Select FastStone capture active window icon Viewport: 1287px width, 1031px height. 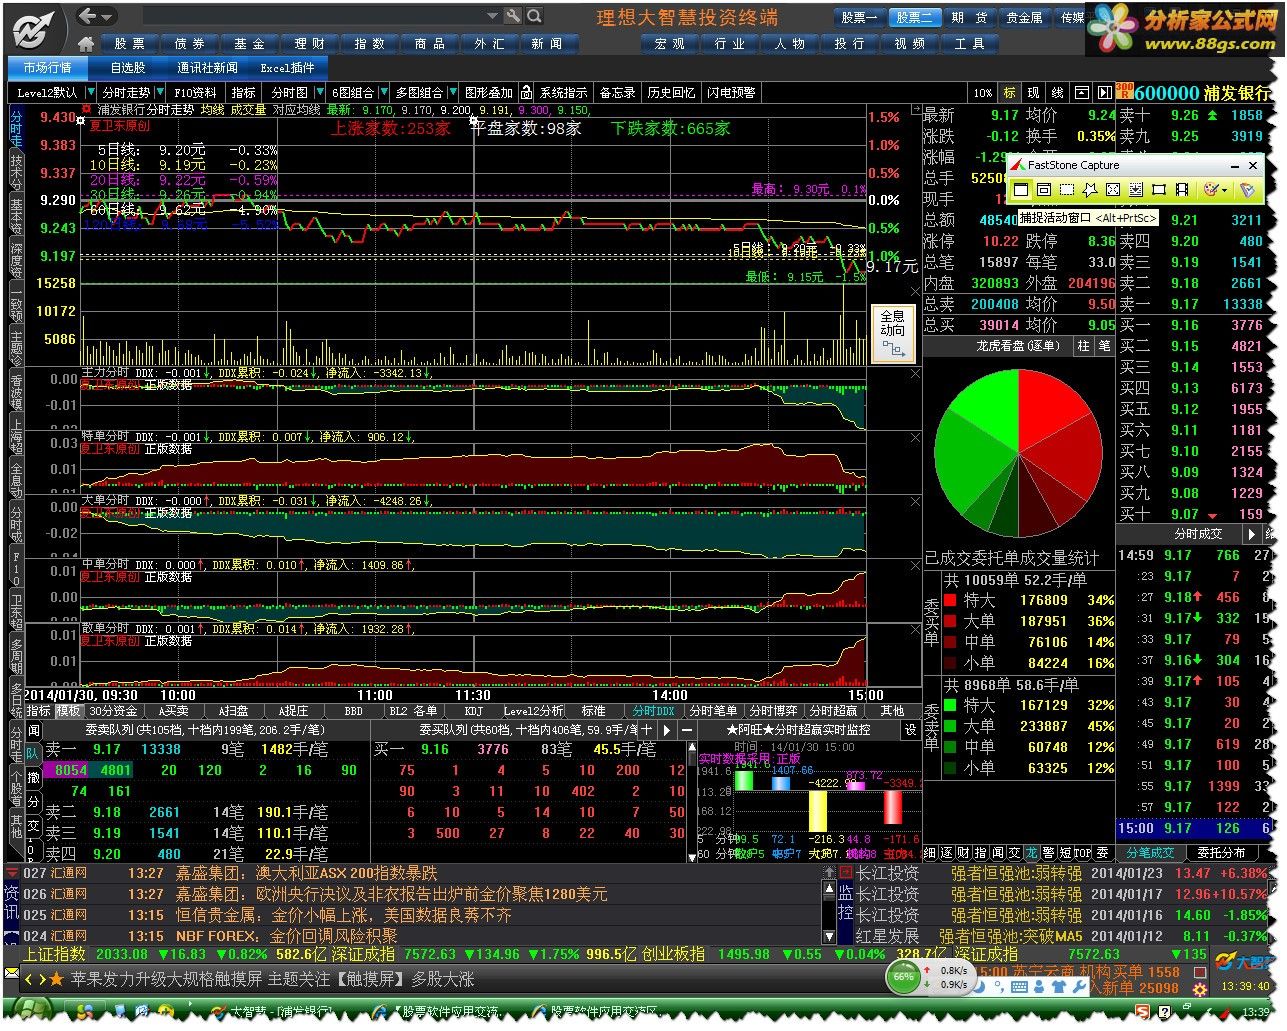pos(1021,189)
